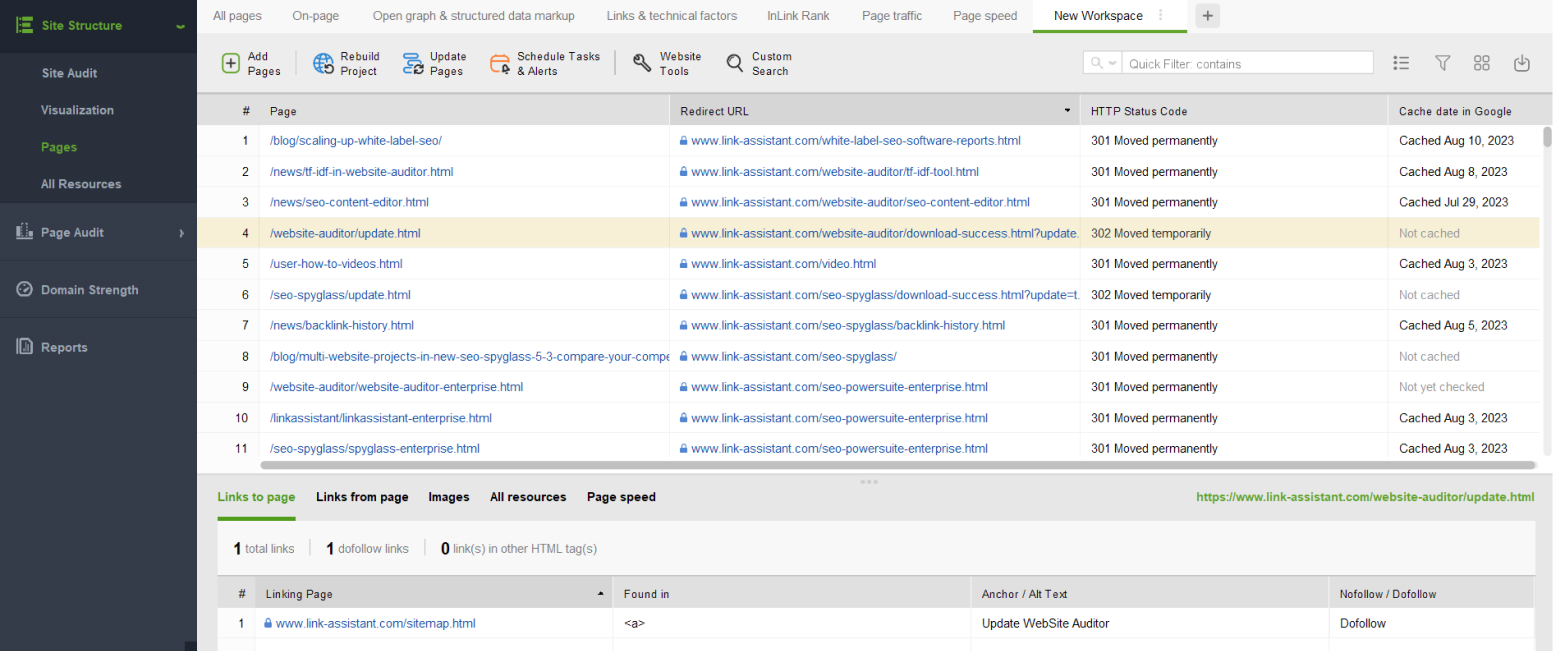
Task: Open Website Tools wrench icon
Action: 643,63
